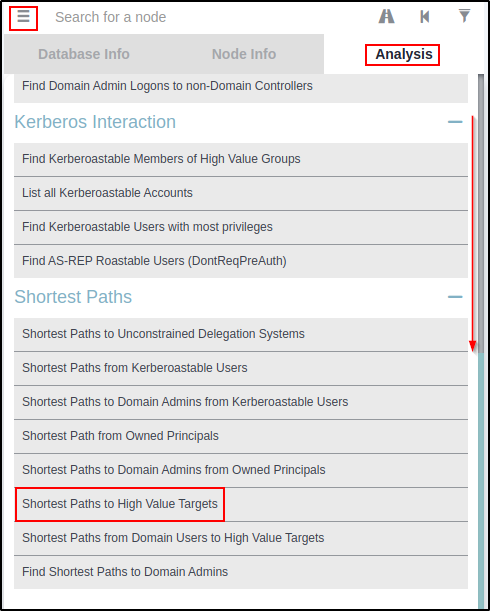490x611 pixels.
Task: Run Find Kerberoastable Members of High Value Groups
Action: tap(241, 159)
